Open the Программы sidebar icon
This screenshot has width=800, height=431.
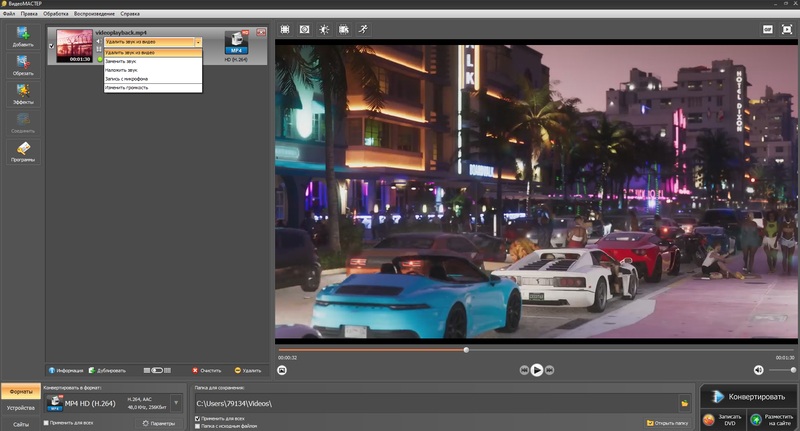point(23,151)
